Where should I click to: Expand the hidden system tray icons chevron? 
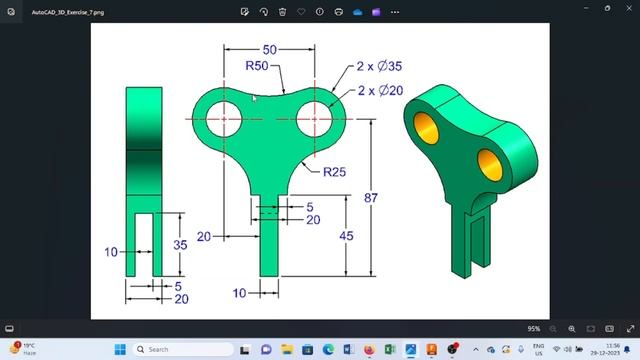[476, 349]
